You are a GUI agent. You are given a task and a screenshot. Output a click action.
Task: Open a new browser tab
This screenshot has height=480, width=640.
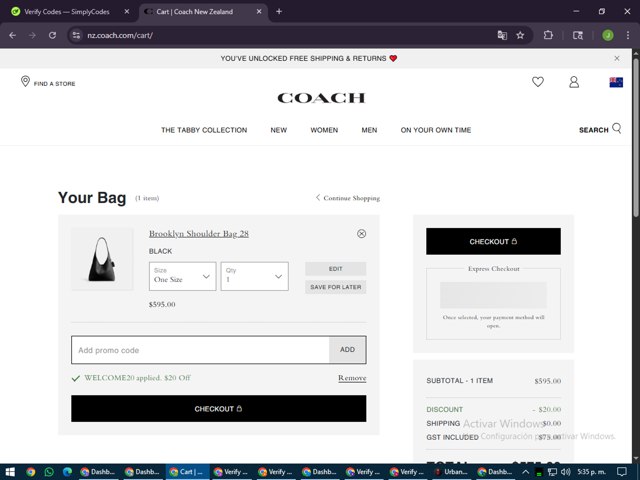tap(279, 11)
